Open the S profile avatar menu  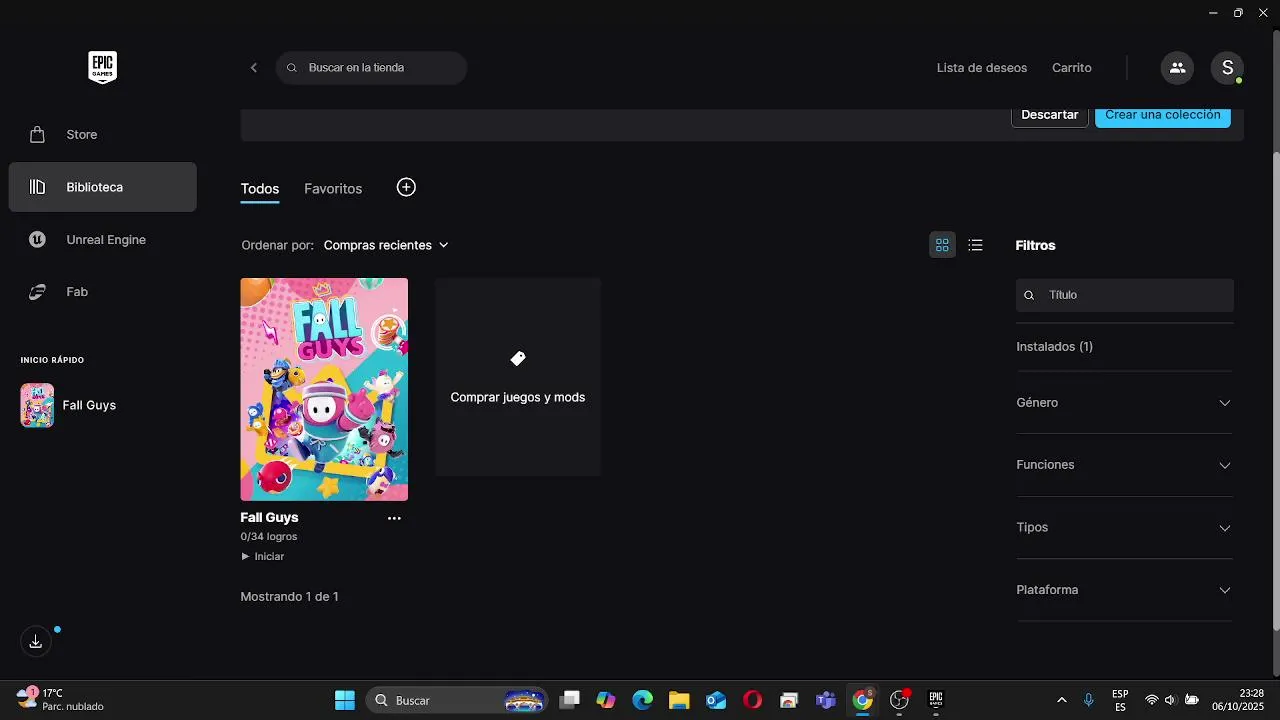1227,68
